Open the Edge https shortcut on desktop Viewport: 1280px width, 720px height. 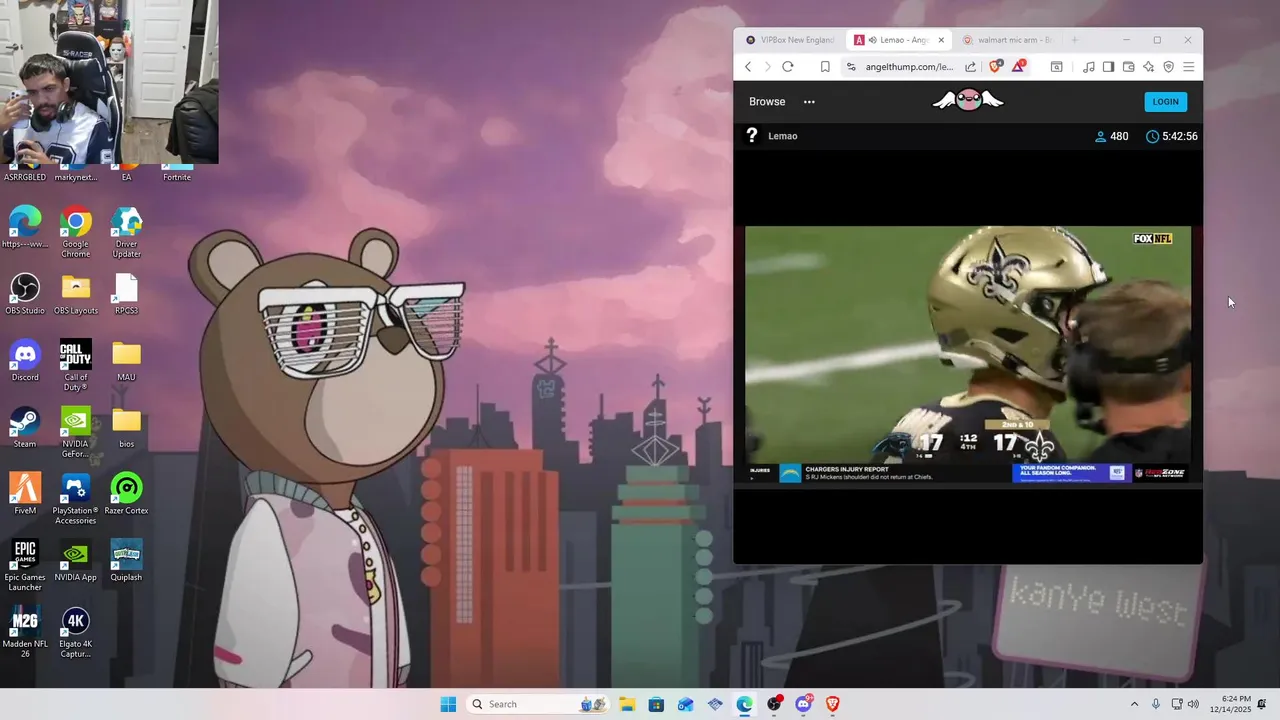25,228
